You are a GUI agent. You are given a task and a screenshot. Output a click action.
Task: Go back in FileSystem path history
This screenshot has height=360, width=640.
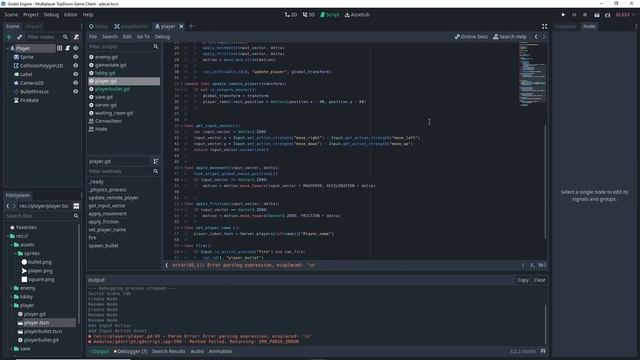pos(8,206)
